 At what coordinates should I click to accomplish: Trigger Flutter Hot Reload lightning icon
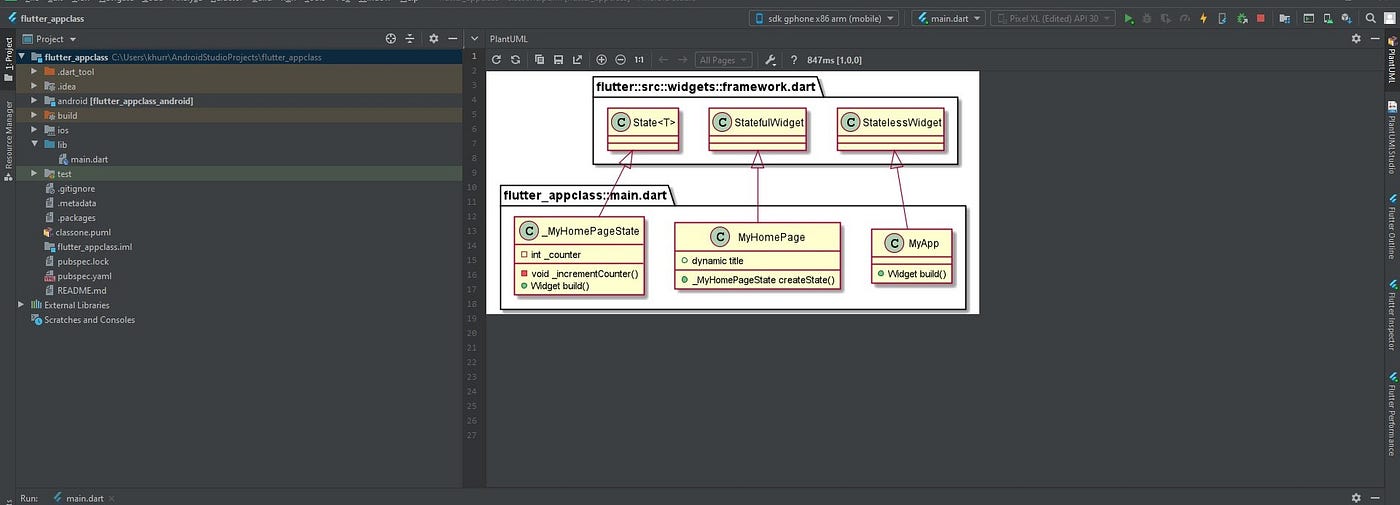click(x=1203, y=18)
